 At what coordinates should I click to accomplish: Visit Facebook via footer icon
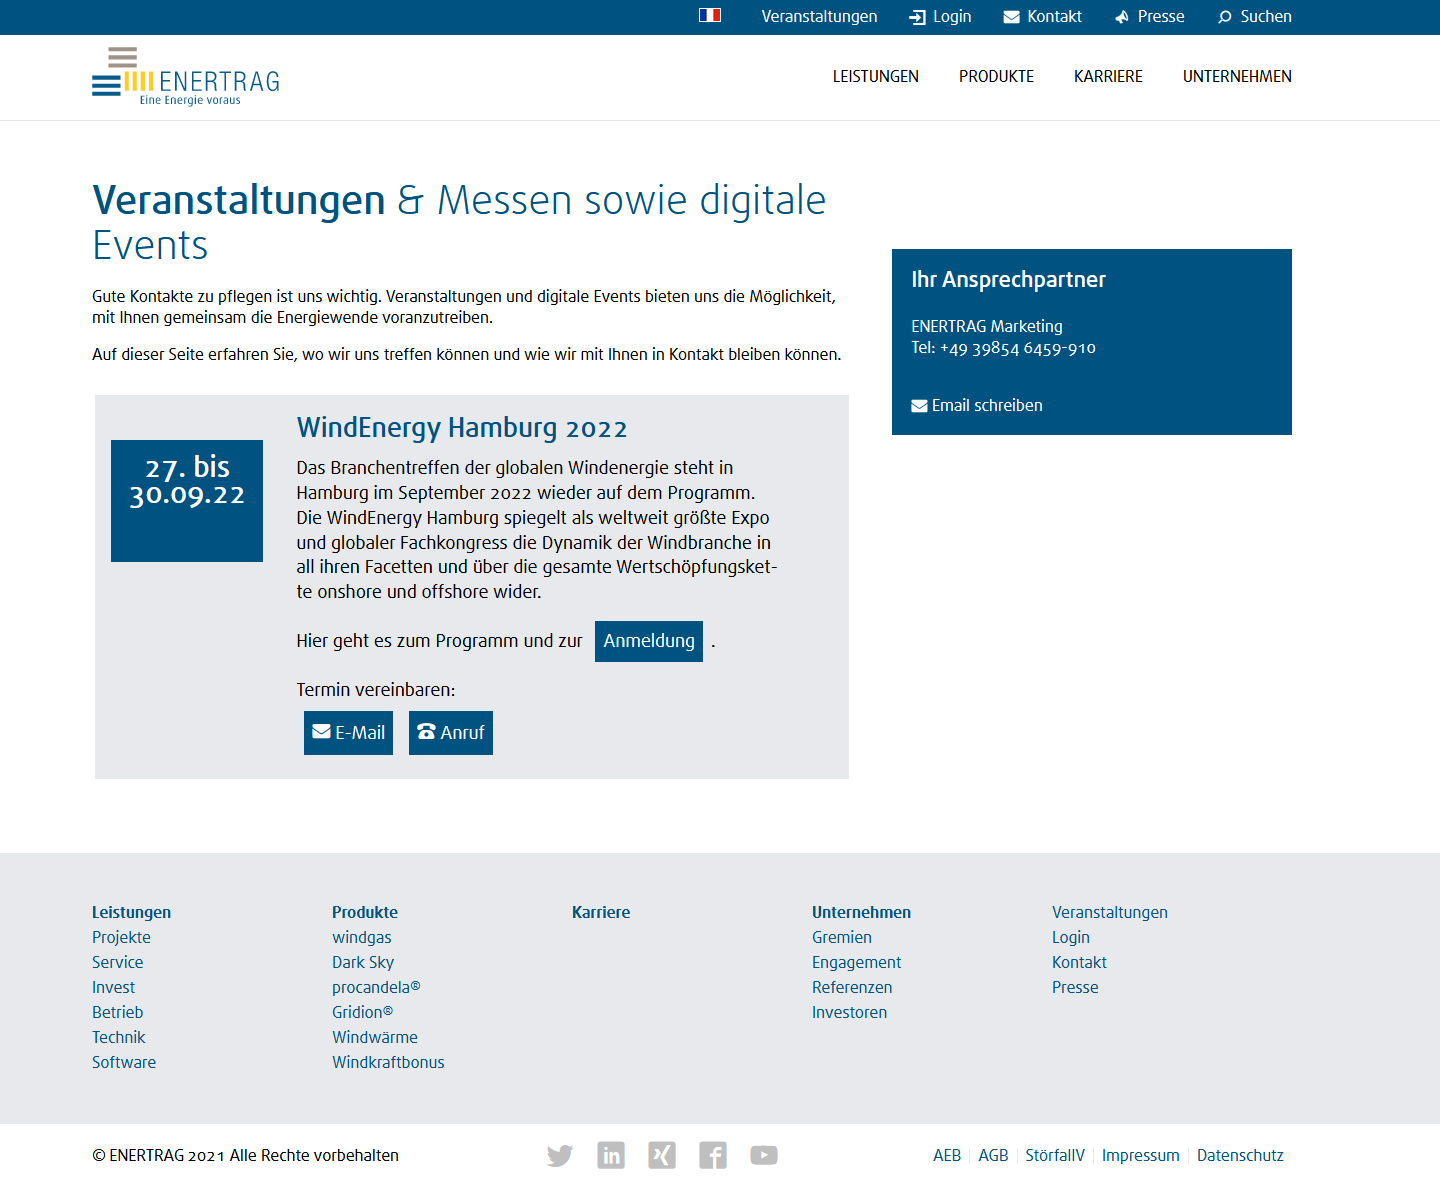pos(713,1155)
